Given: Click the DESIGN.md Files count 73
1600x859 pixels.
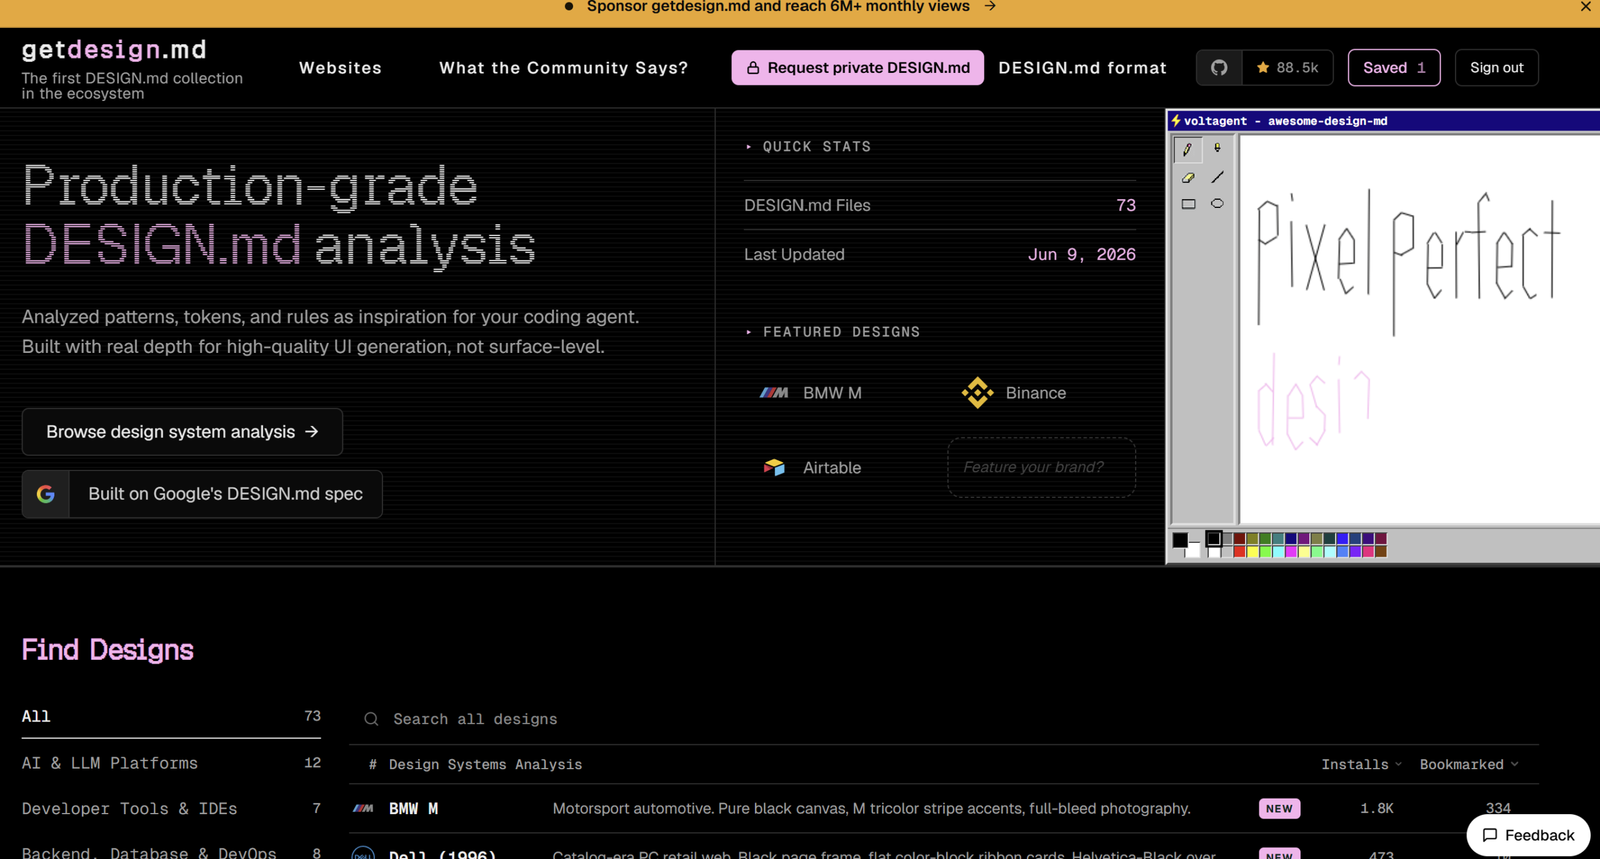Looking at the screenshot, I should click(1126, 205).
